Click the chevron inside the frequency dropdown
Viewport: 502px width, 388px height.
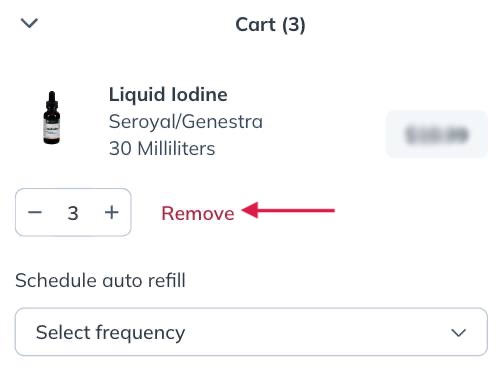click(458, 333)
